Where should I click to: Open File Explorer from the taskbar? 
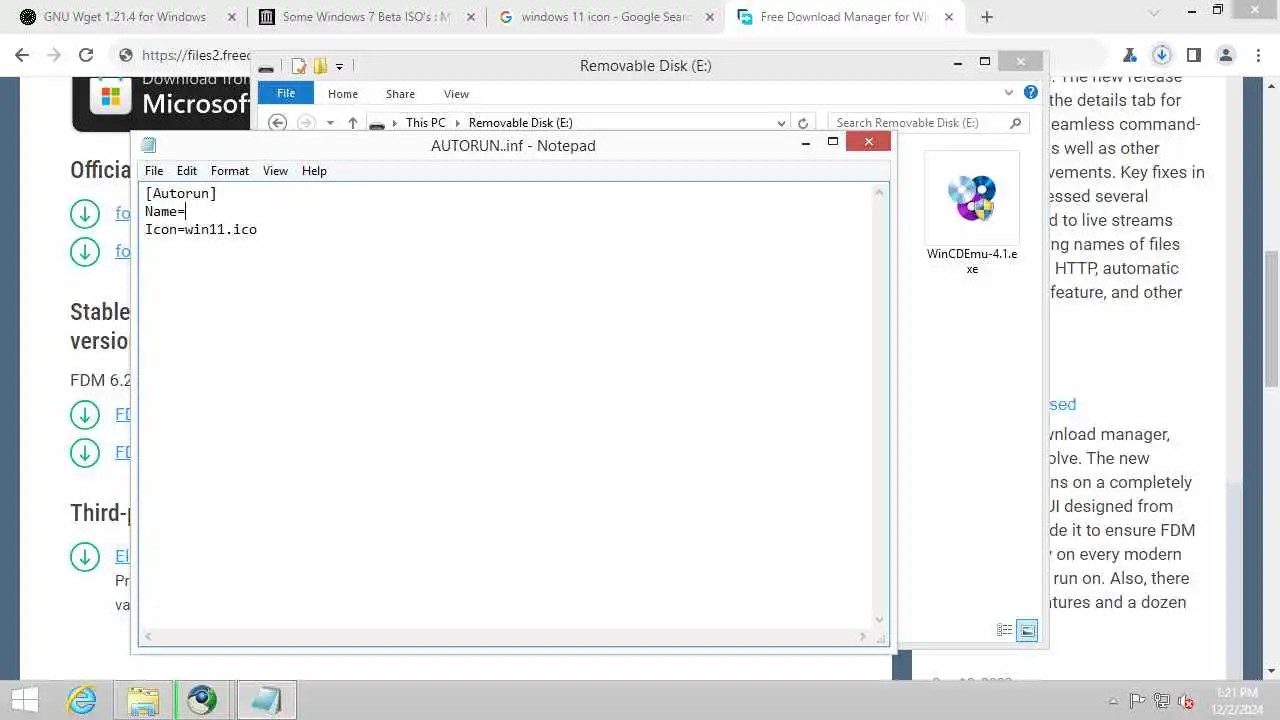[142, 700]
